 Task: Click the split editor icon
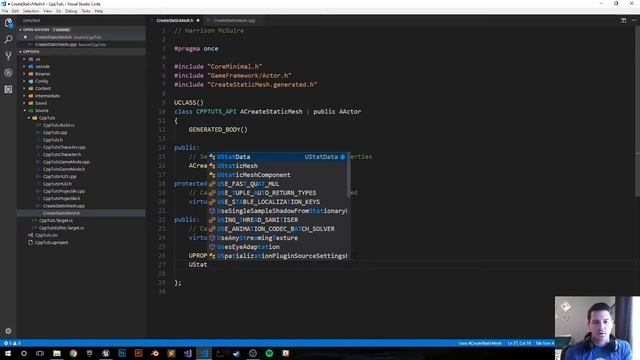click(623, 20)
